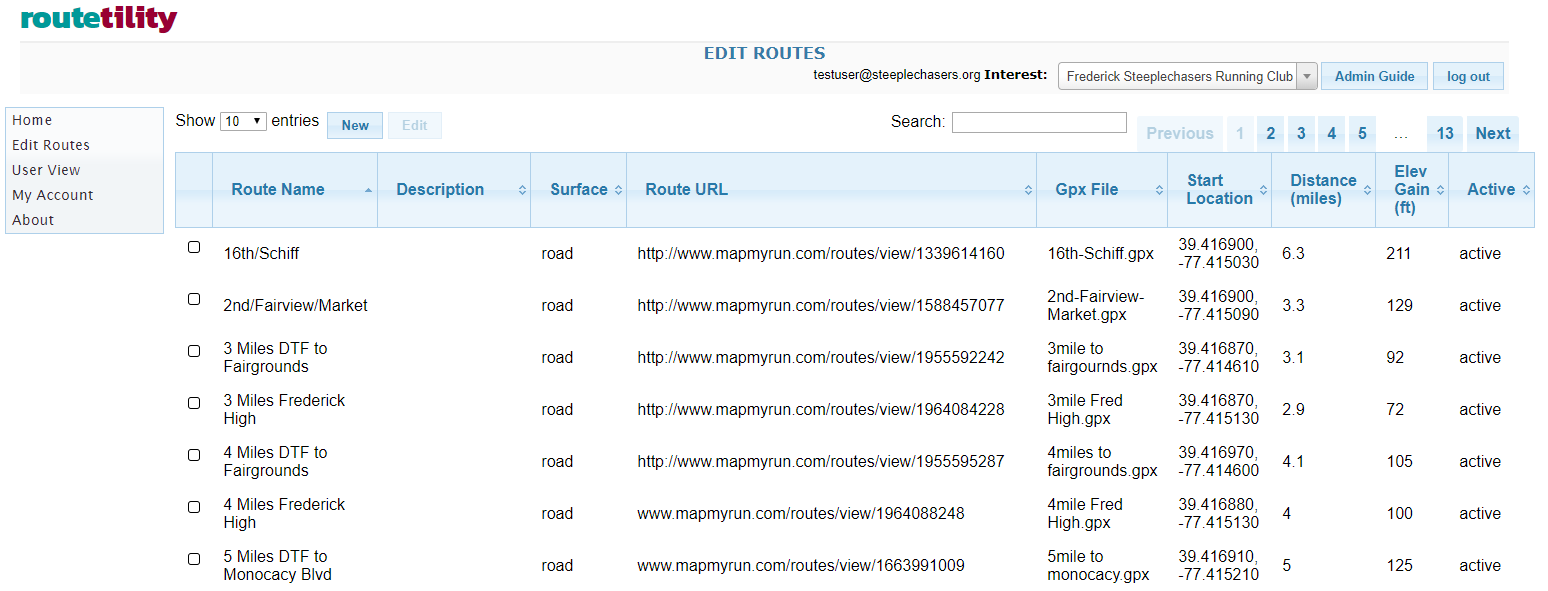Click mapmyrun URL ending 1964084228
This screenshot has width=1548, height=591.
(x=821, y=410)
